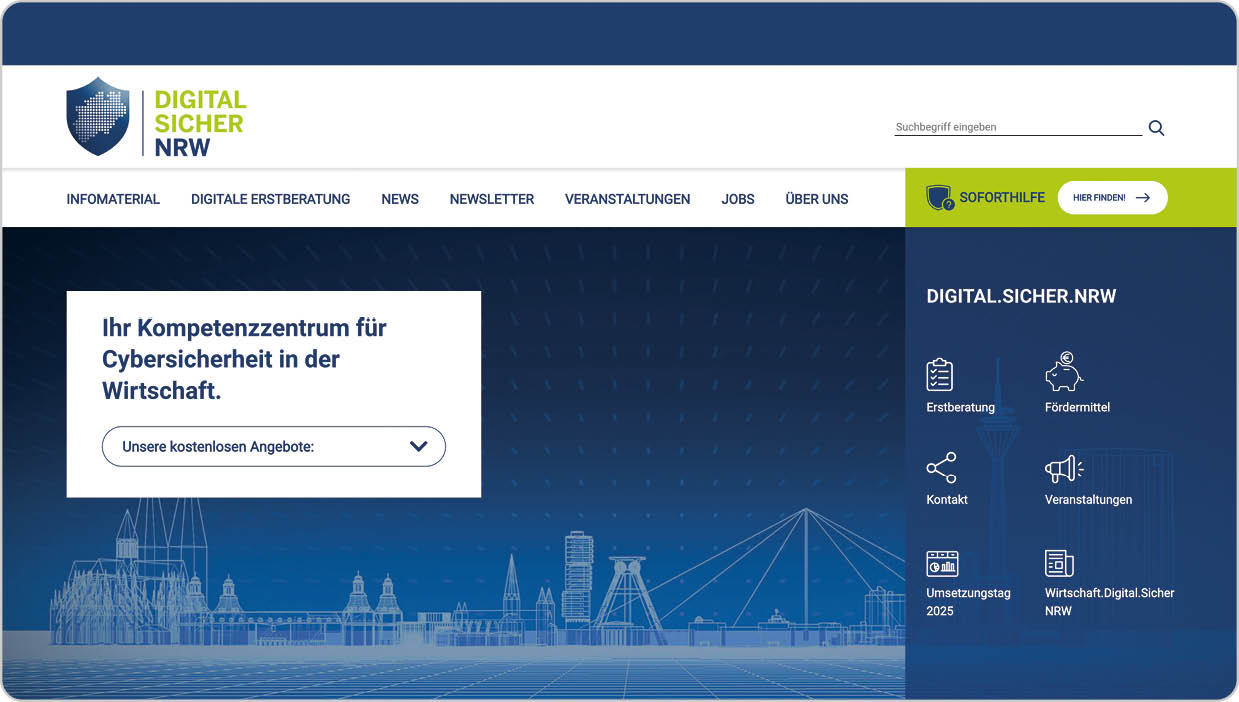Select Veranstaltungen in the navigation bar
The height and width of the screenshot is (702, 1239).
(x=627, y=199)
